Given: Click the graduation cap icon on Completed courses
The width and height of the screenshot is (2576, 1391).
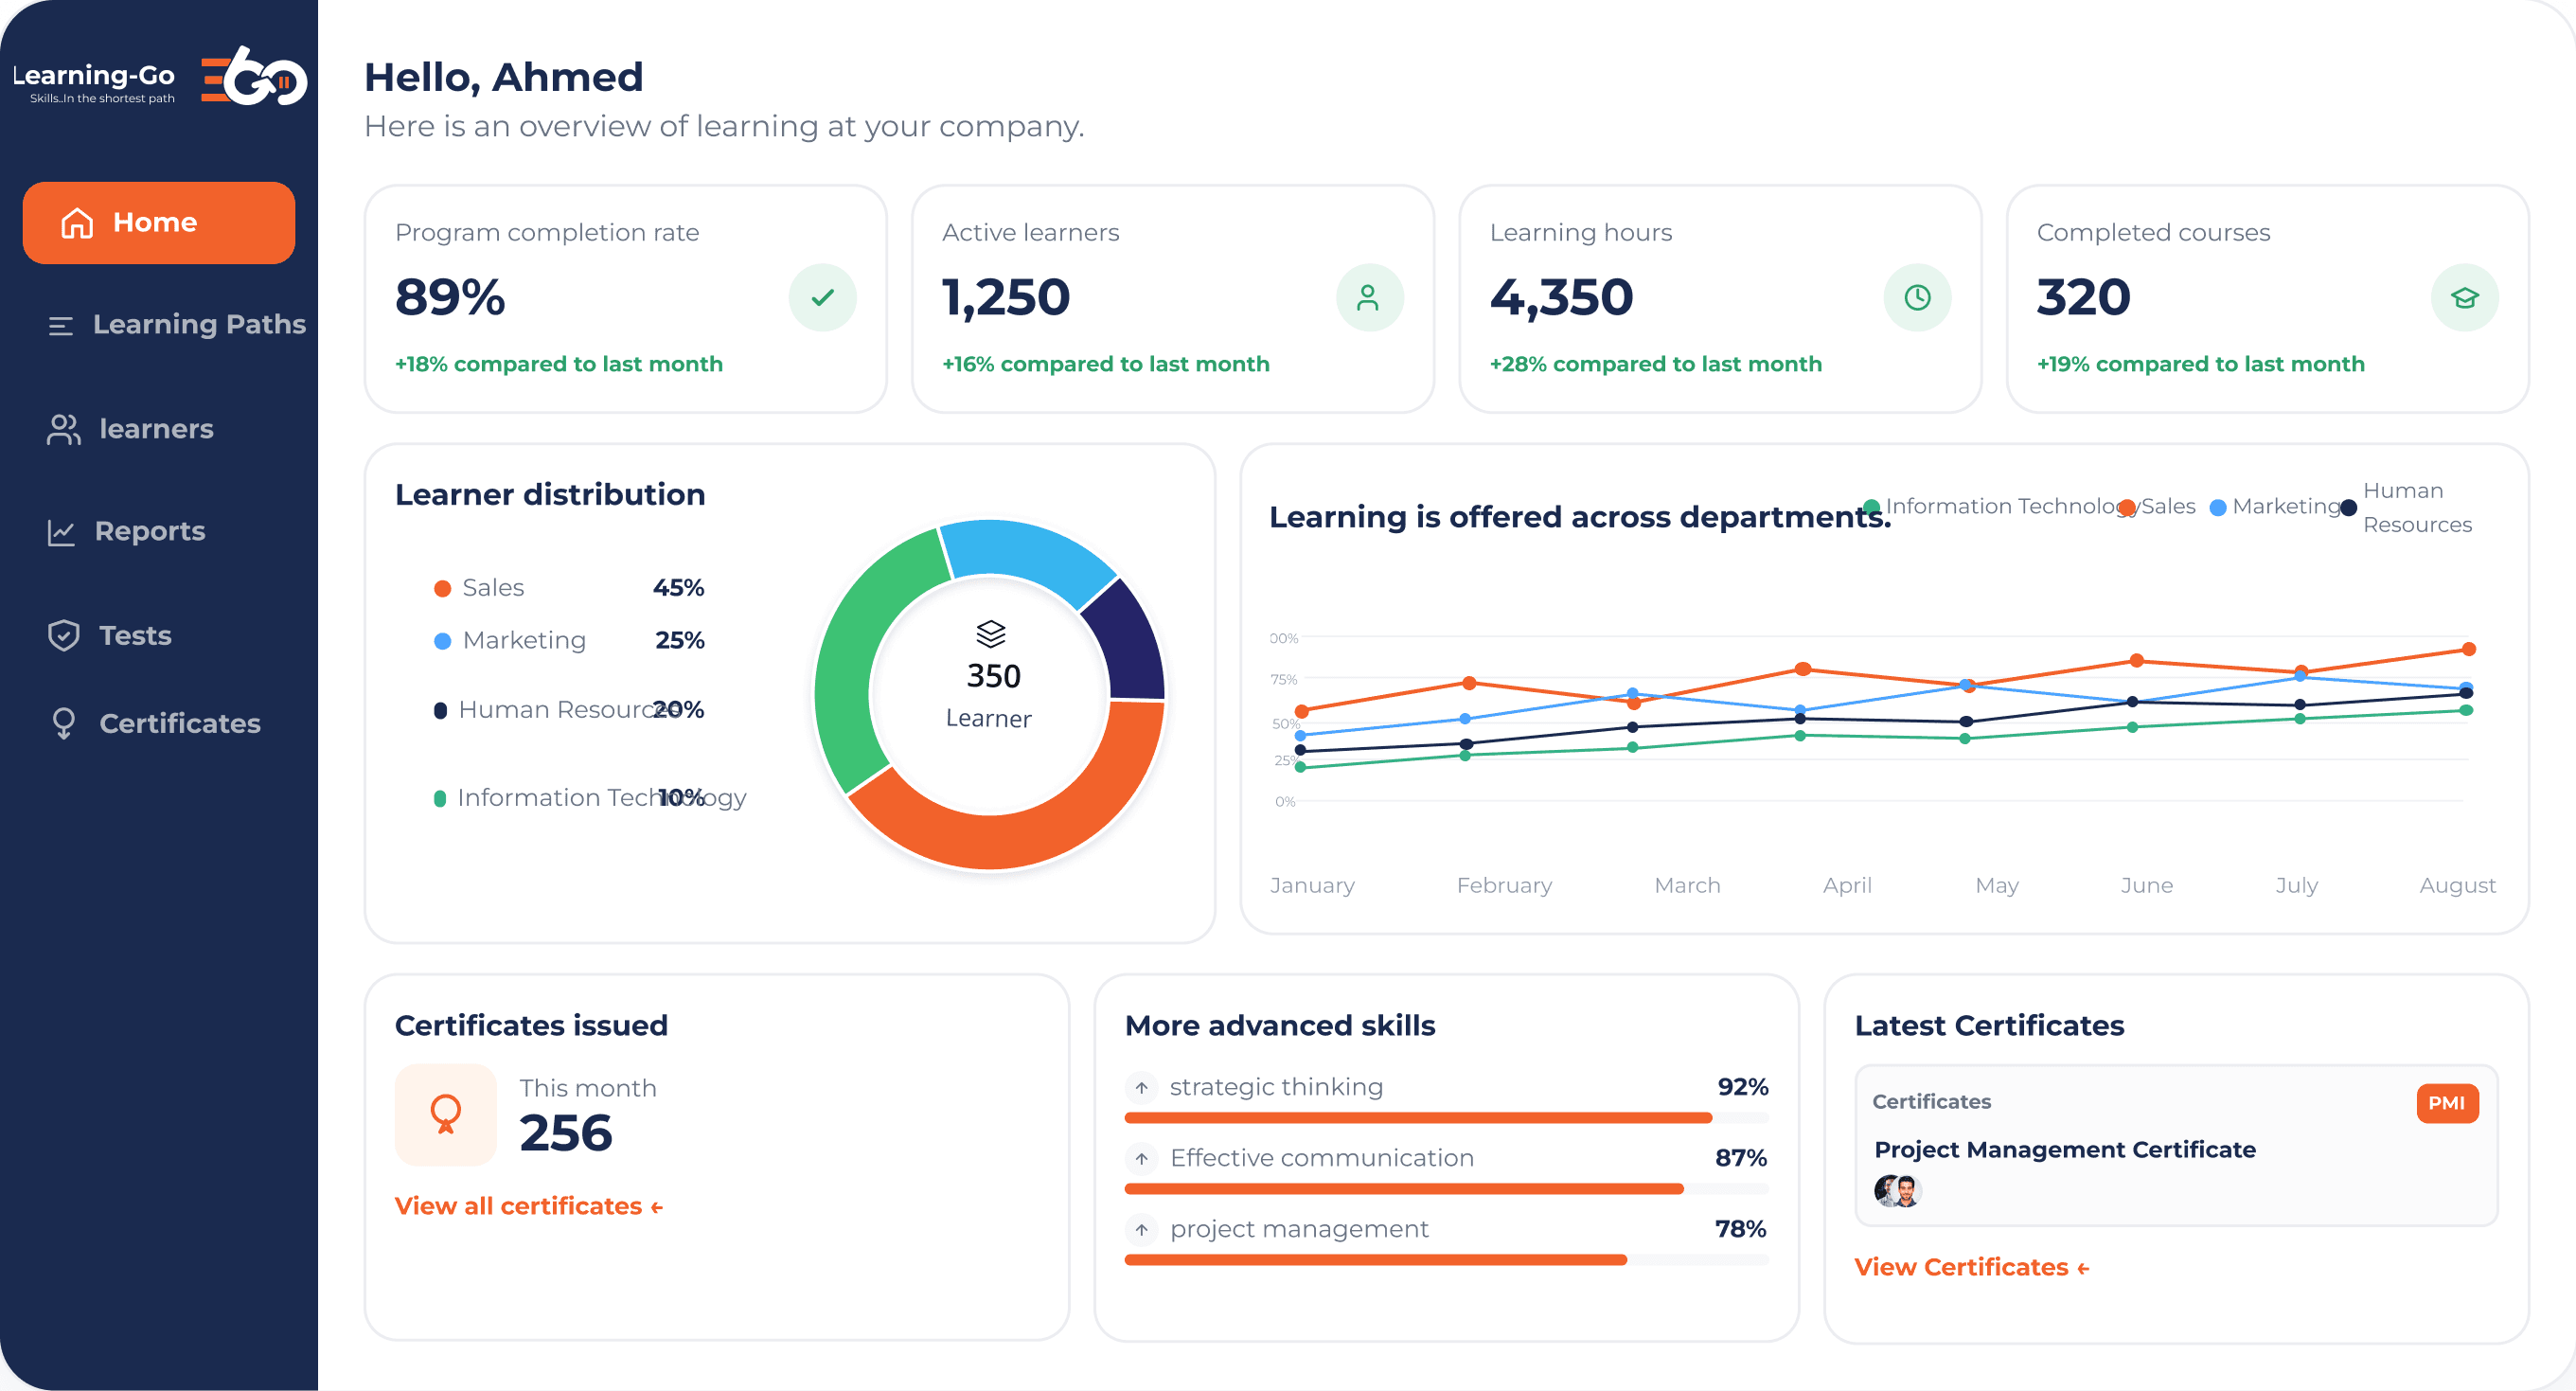Looking at the screenshot, I should [2464, 298].
